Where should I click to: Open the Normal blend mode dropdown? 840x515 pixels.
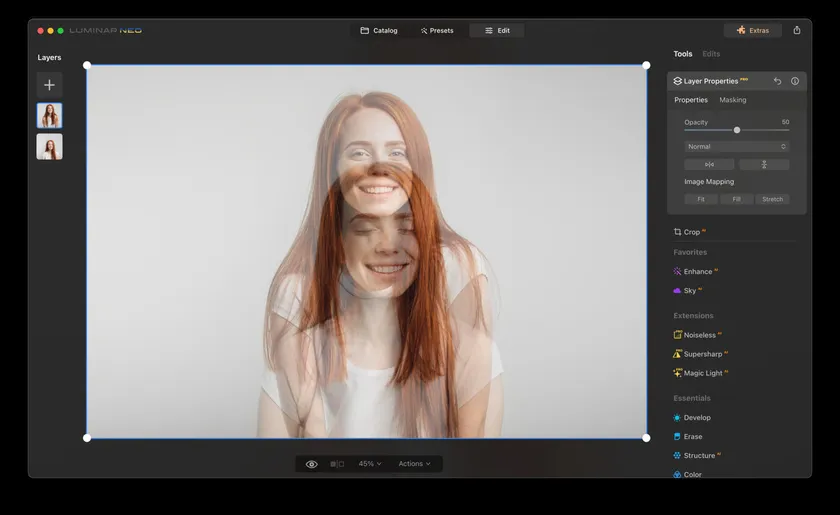pyautogui.click(x=736, y=146)
